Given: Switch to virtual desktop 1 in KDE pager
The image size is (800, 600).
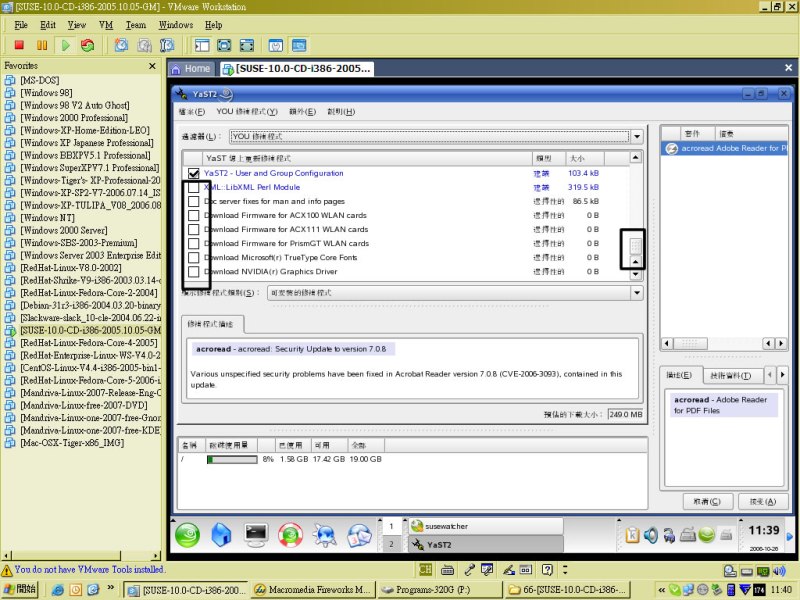Looking at the screenshot, I should pos(391,526).
